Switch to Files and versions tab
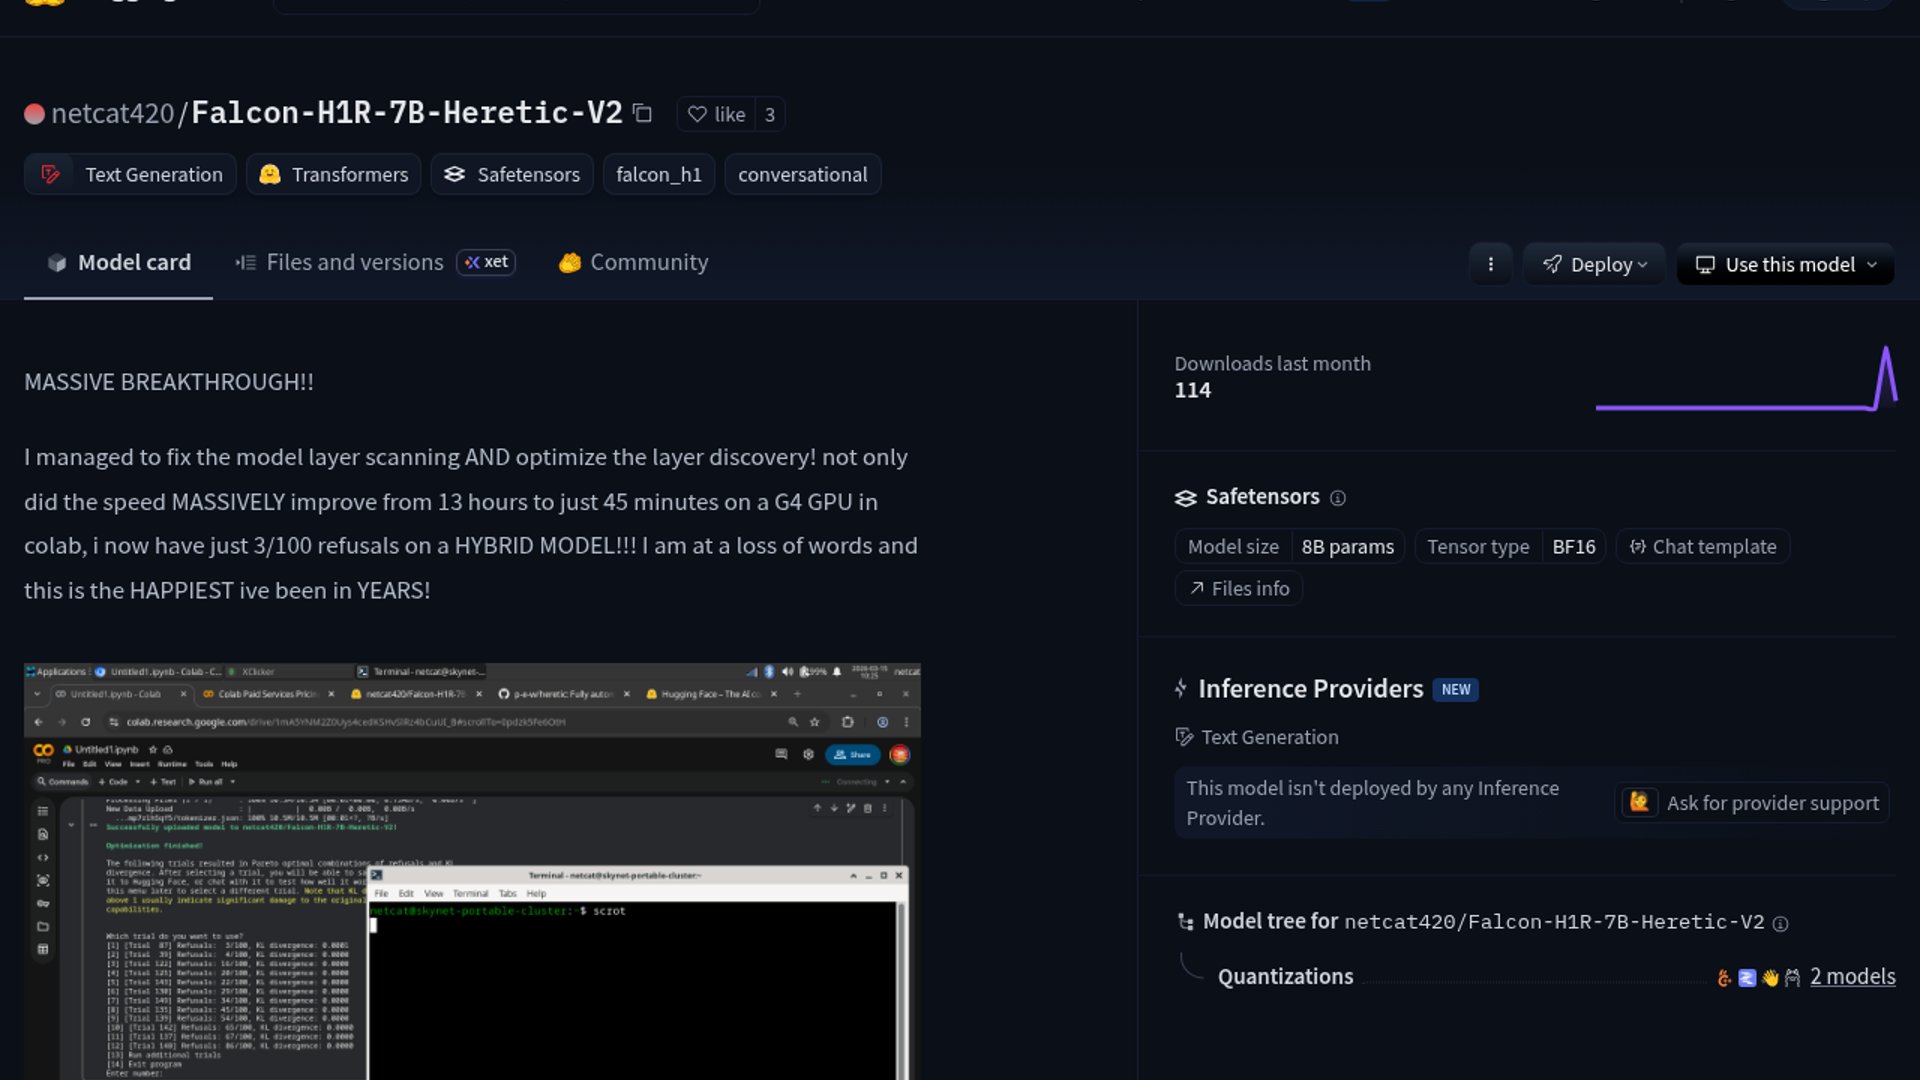Viewport: 1920px width, 1080px height. (x=354, y=263)
